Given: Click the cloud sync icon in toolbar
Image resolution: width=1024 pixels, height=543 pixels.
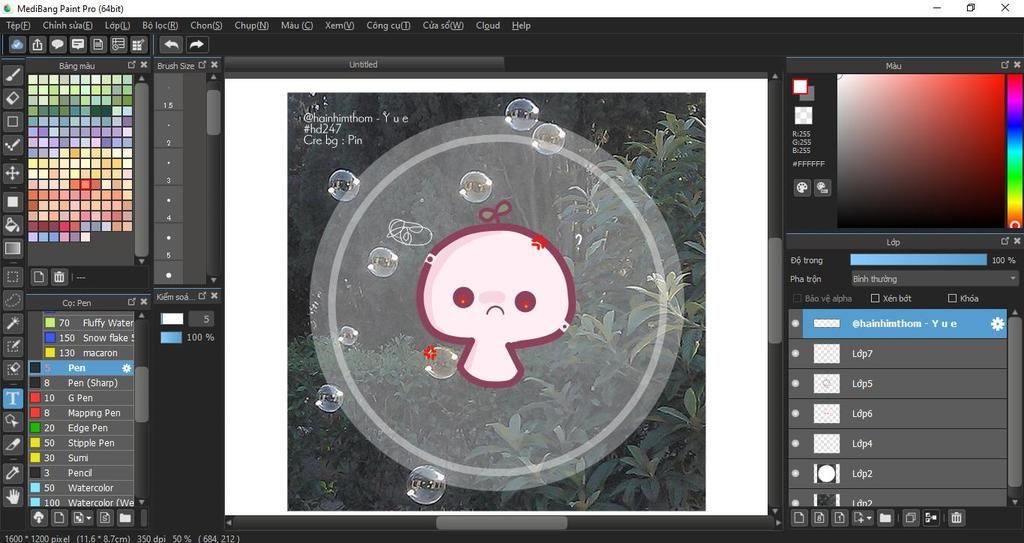Looking at the screenshot, I should coord(17,44).
